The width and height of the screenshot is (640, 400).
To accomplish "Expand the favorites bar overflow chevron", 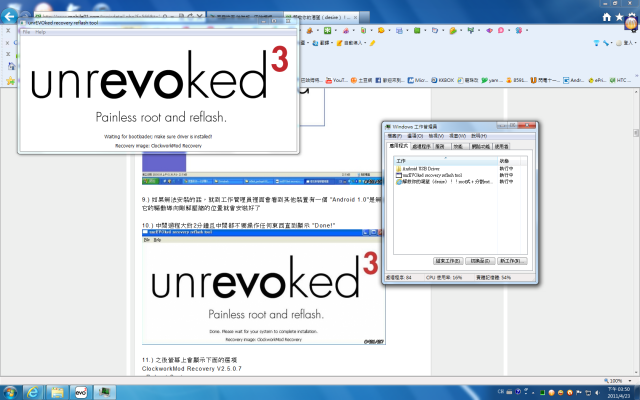I will pos(636,76).
